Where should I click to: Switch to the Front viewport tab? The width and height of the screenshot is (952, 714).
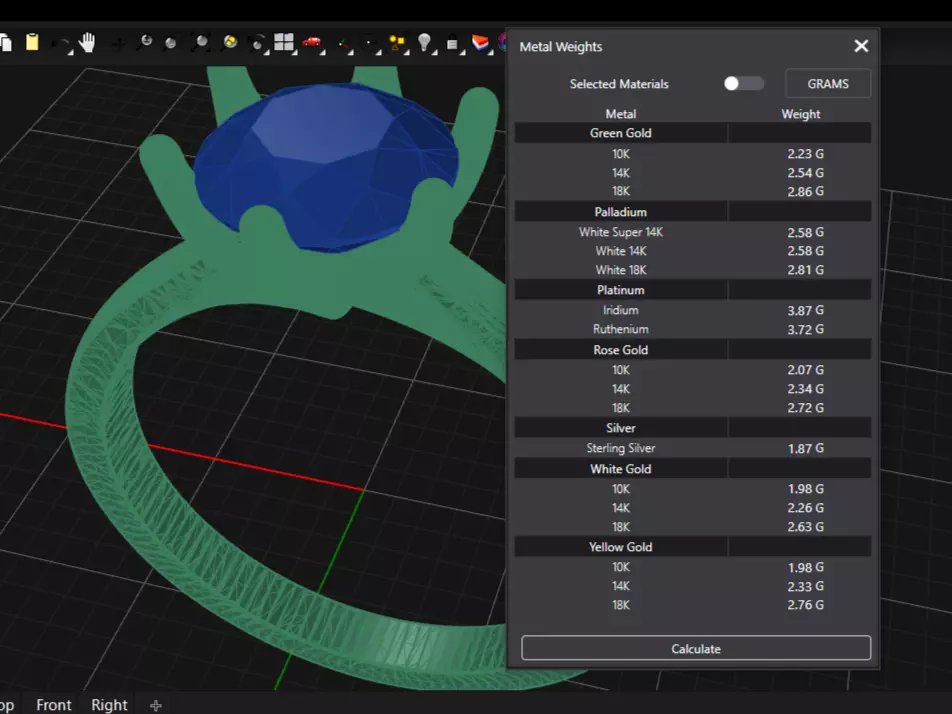pyautogui.click(x=53, y=705)
